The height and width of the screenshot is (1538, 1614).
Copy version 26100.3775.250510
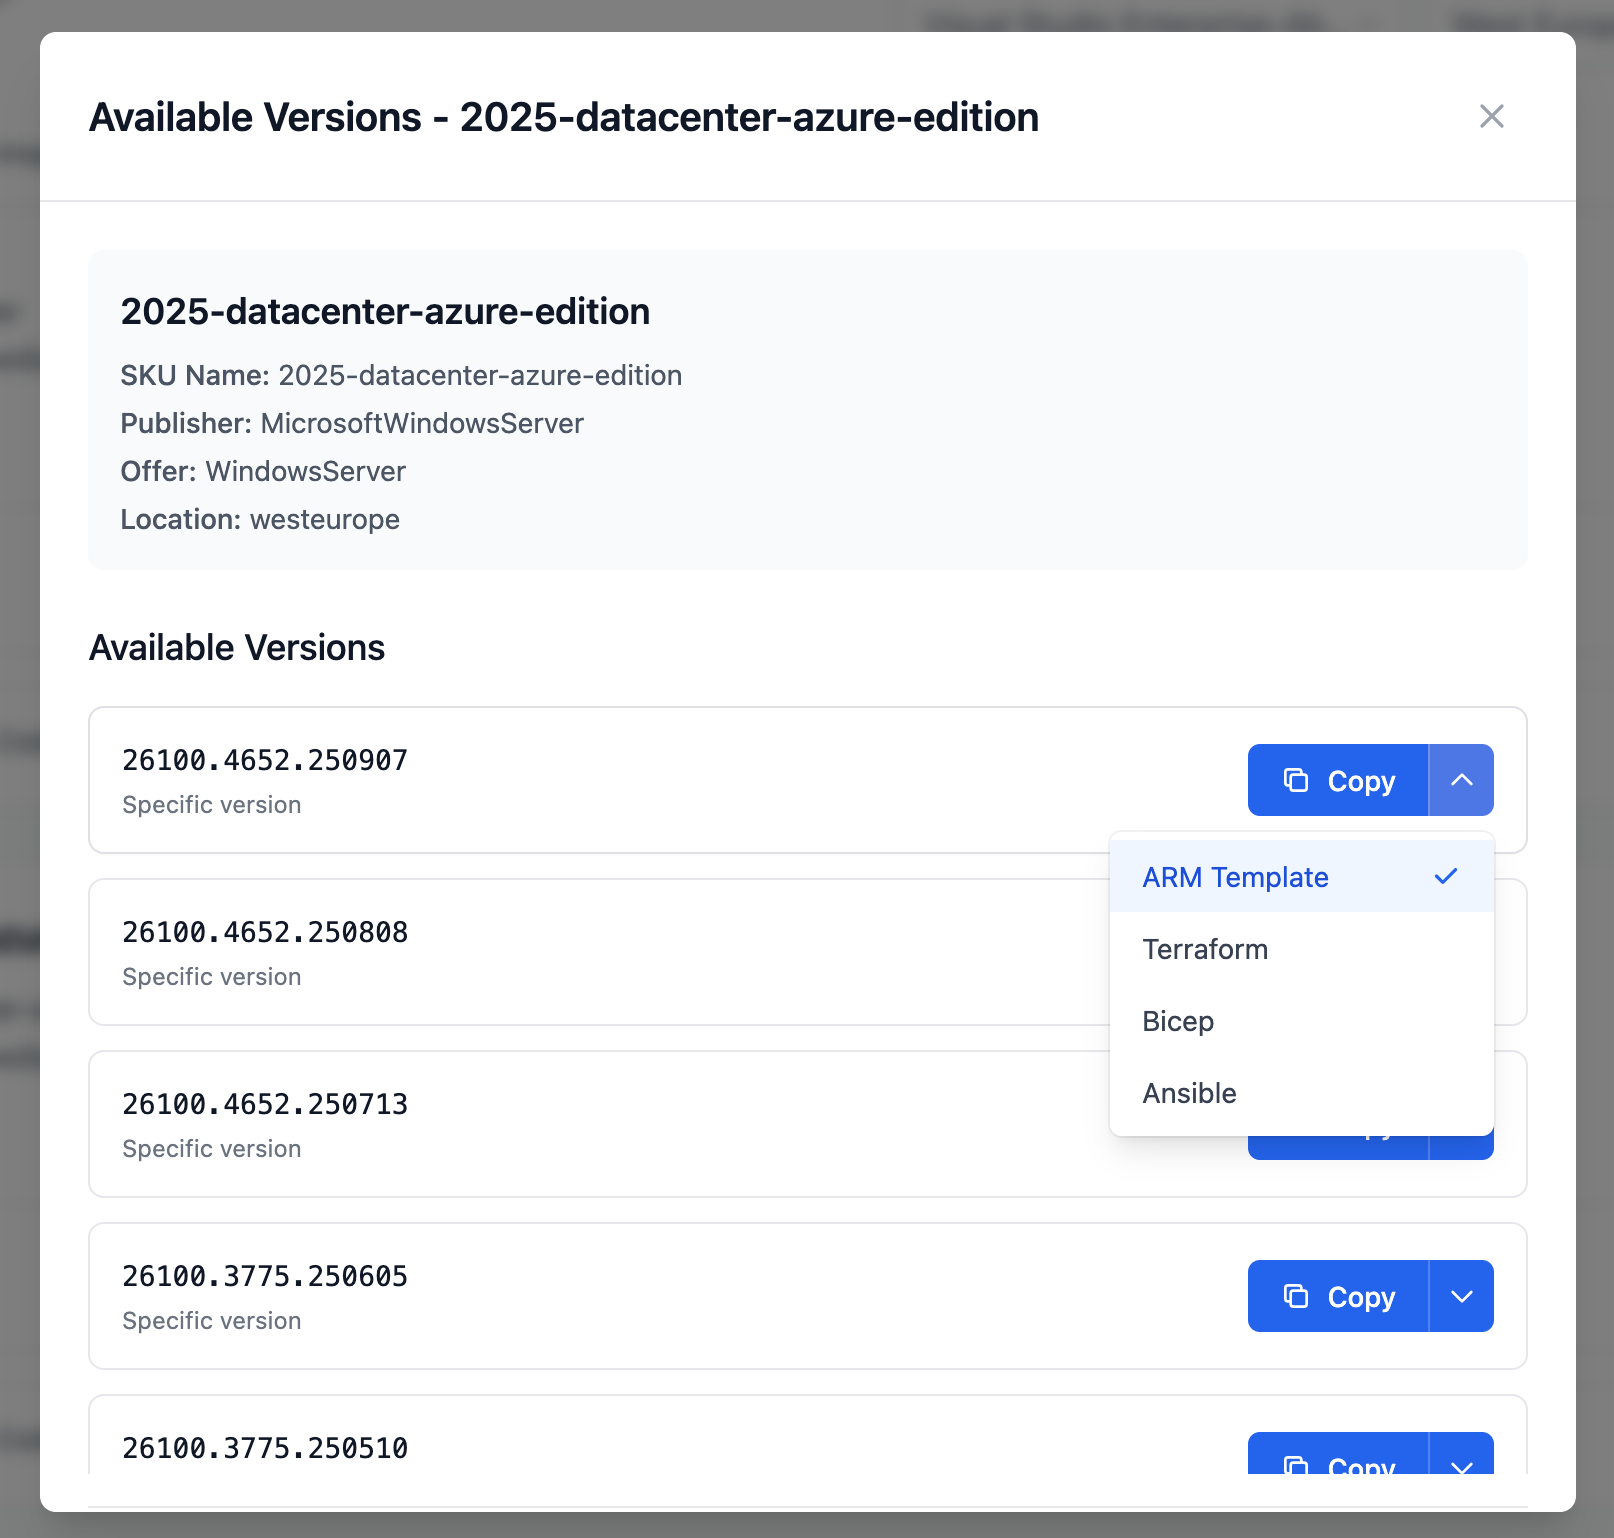tap(1338, 1455)
